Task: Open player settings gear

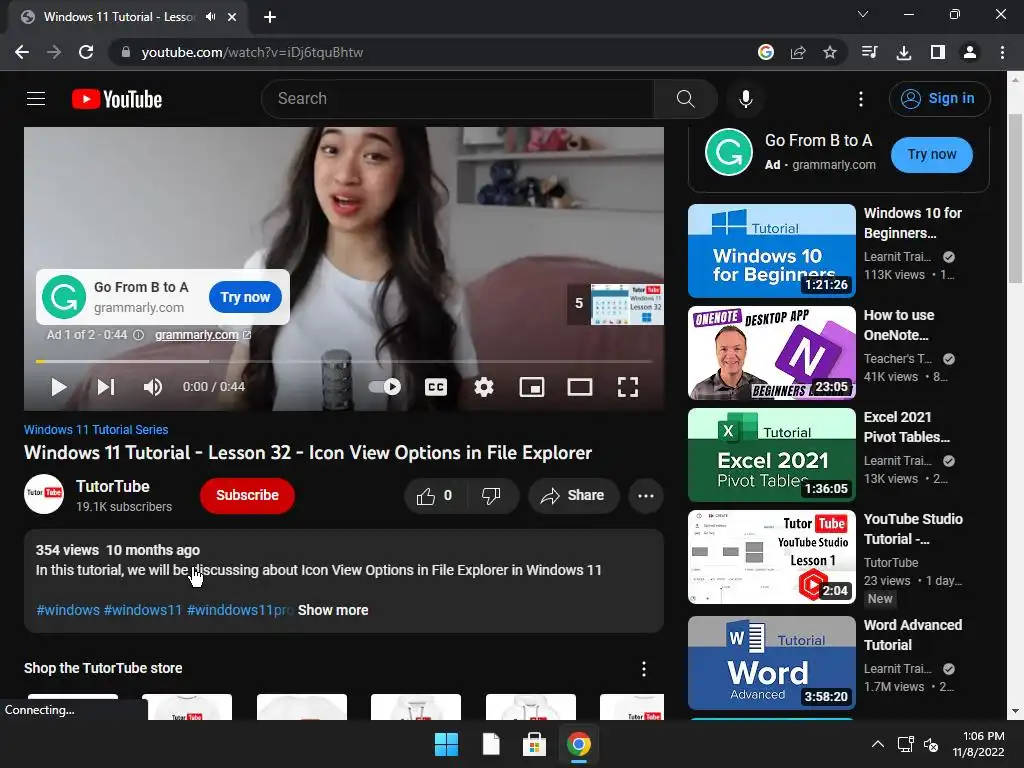Action: click(484, 387)
